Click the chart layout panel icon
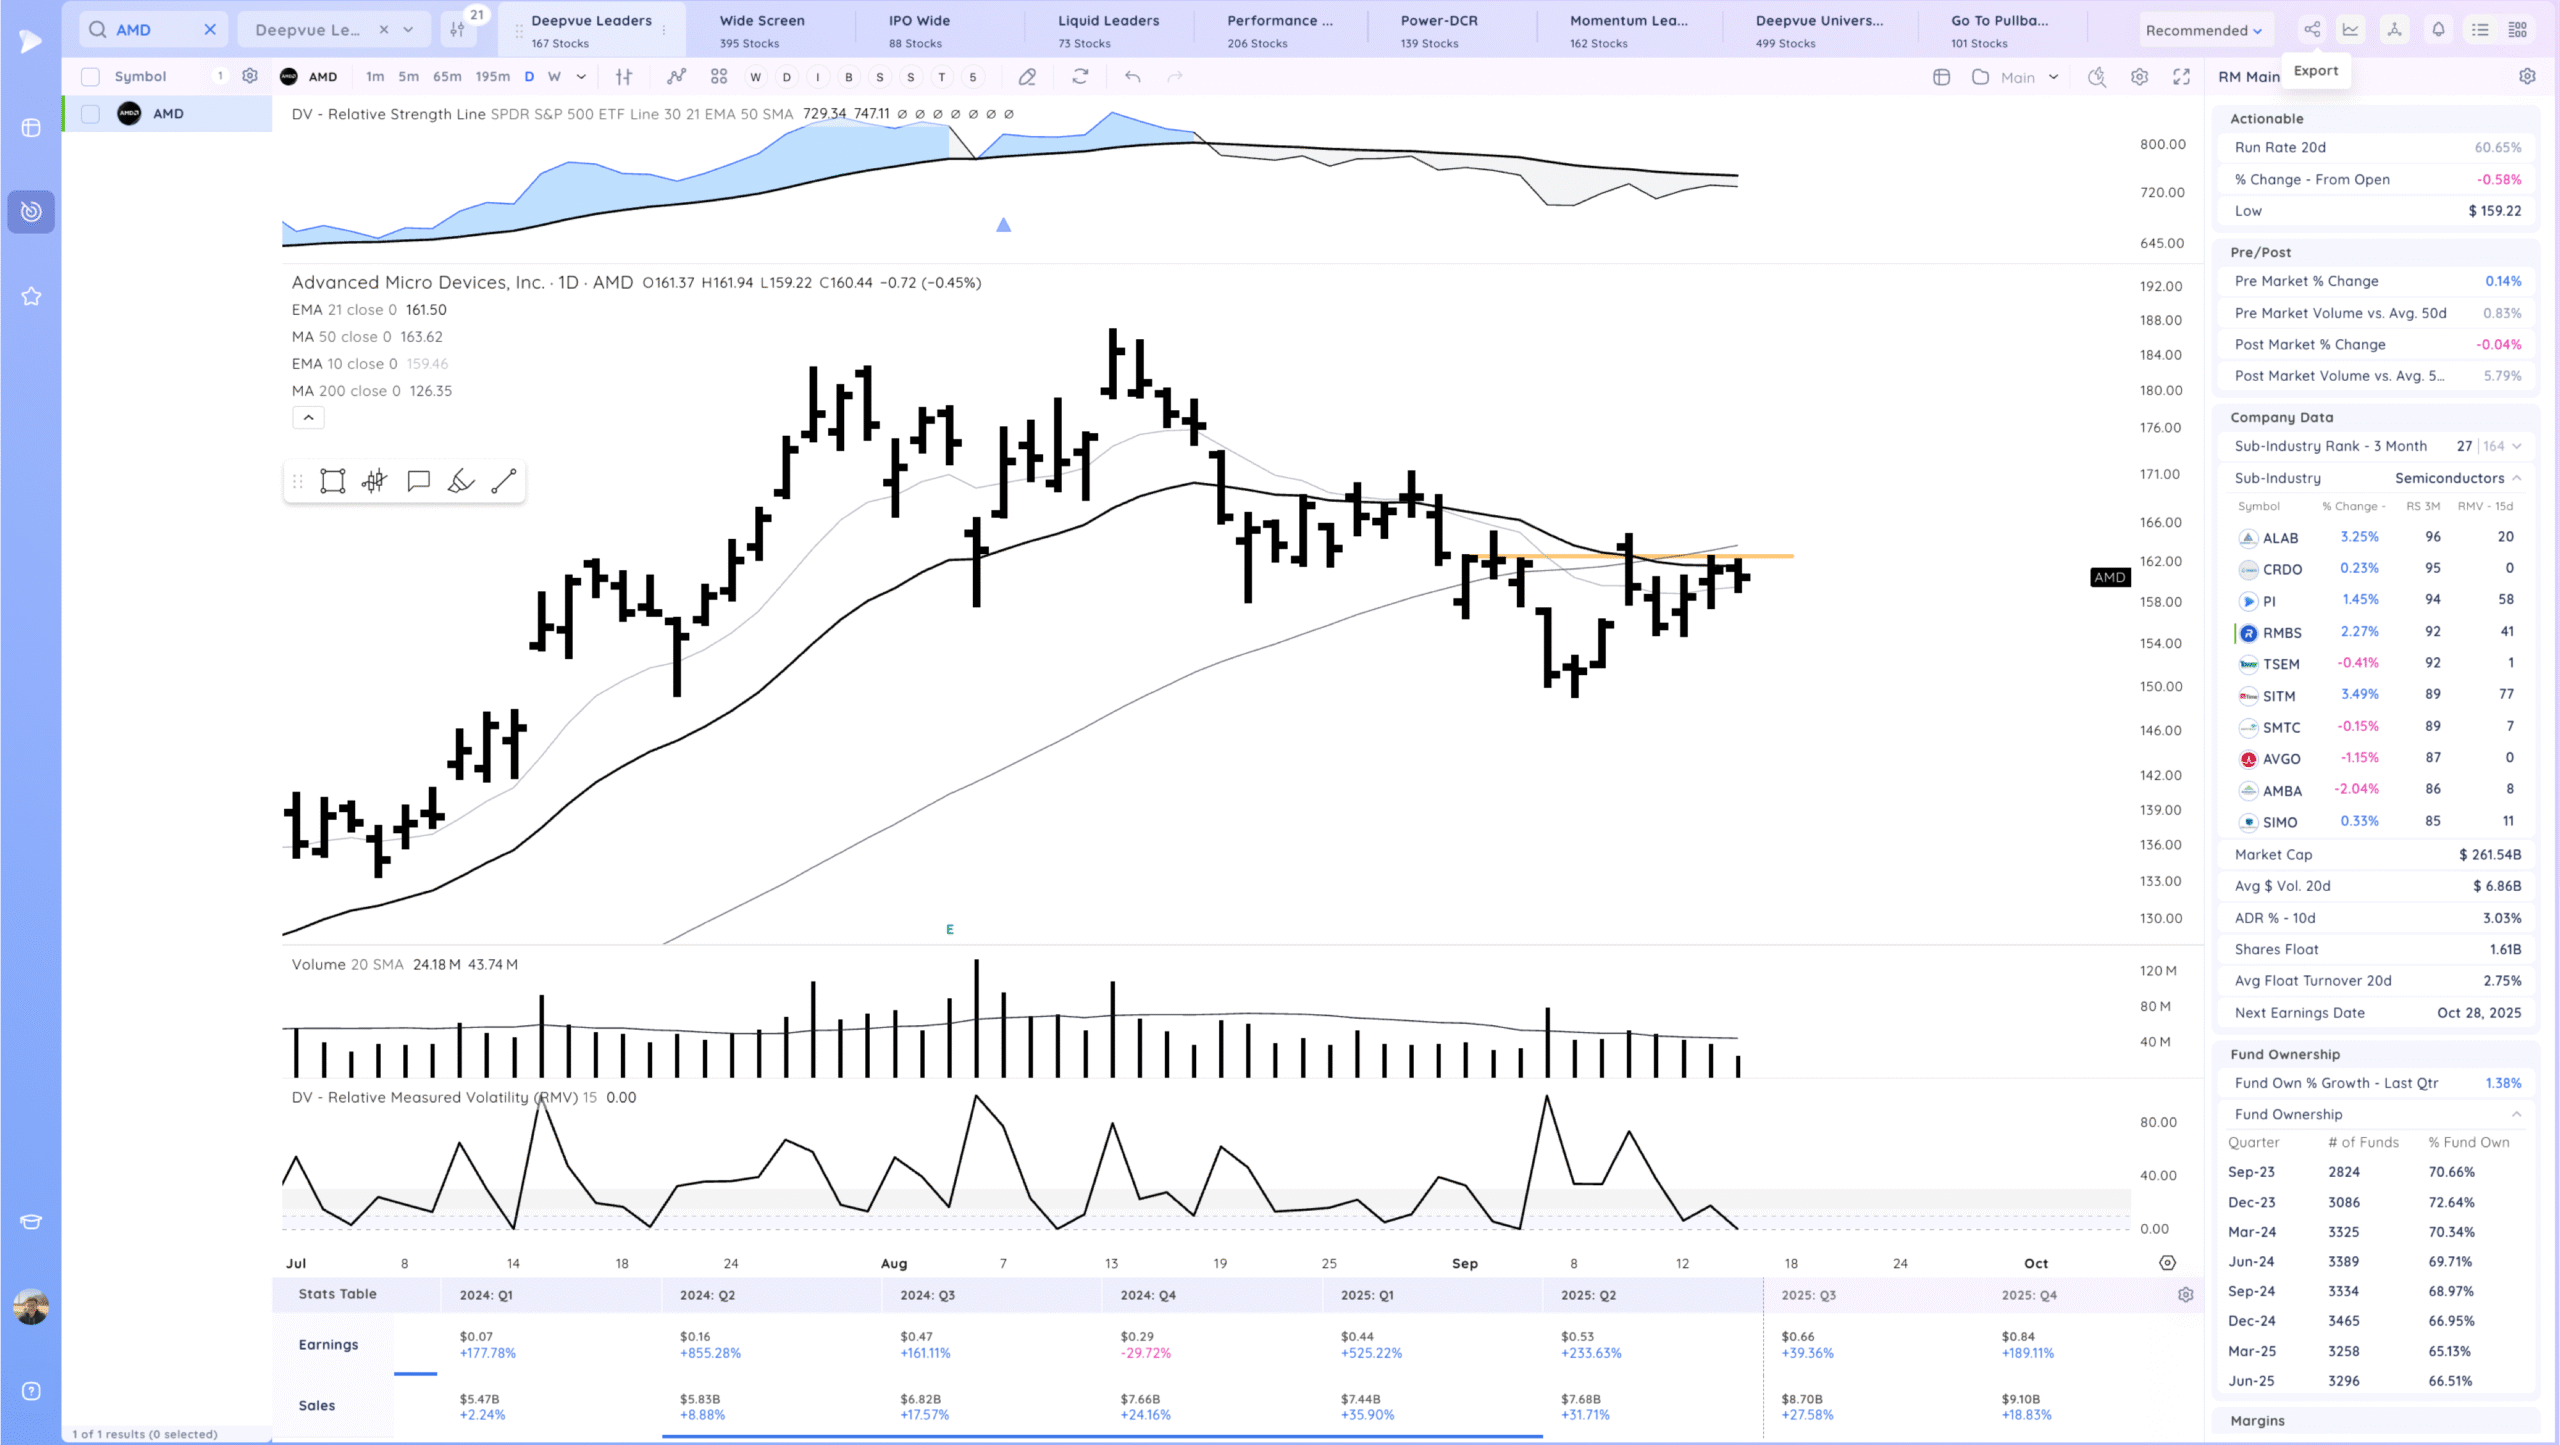This screenshot has height=1445, width=2560. pos(1942,77)
